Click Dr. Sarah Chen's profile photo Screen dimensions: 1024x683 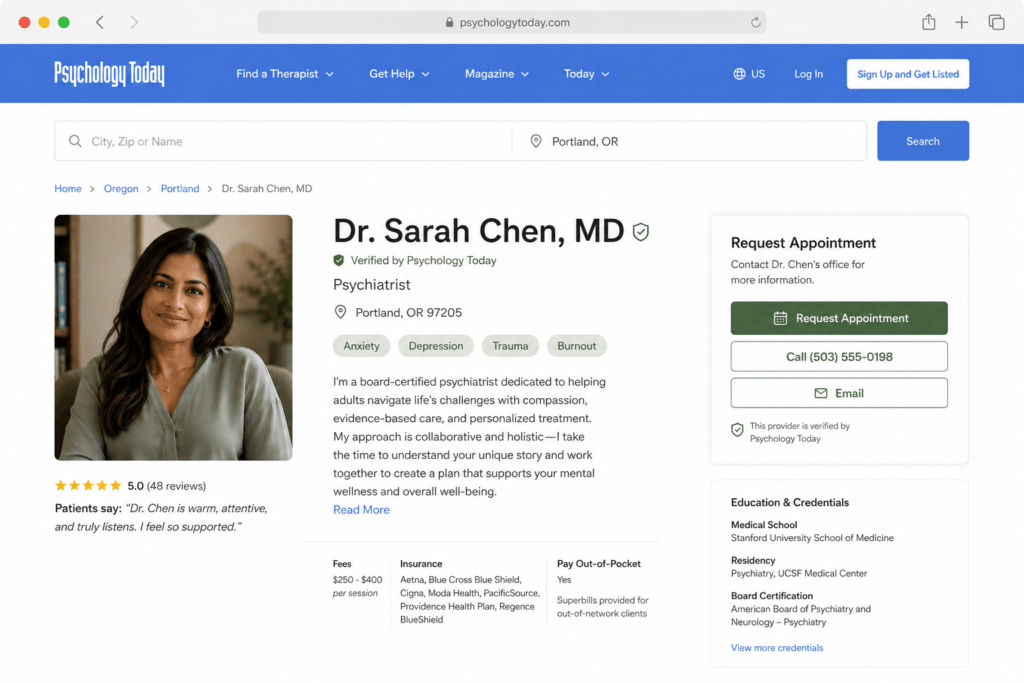point(173,338)
